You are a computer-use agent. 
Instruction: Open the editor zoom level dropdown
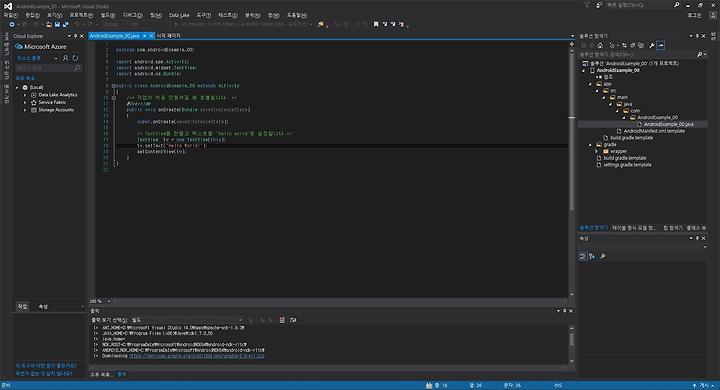tap(109, 301)
